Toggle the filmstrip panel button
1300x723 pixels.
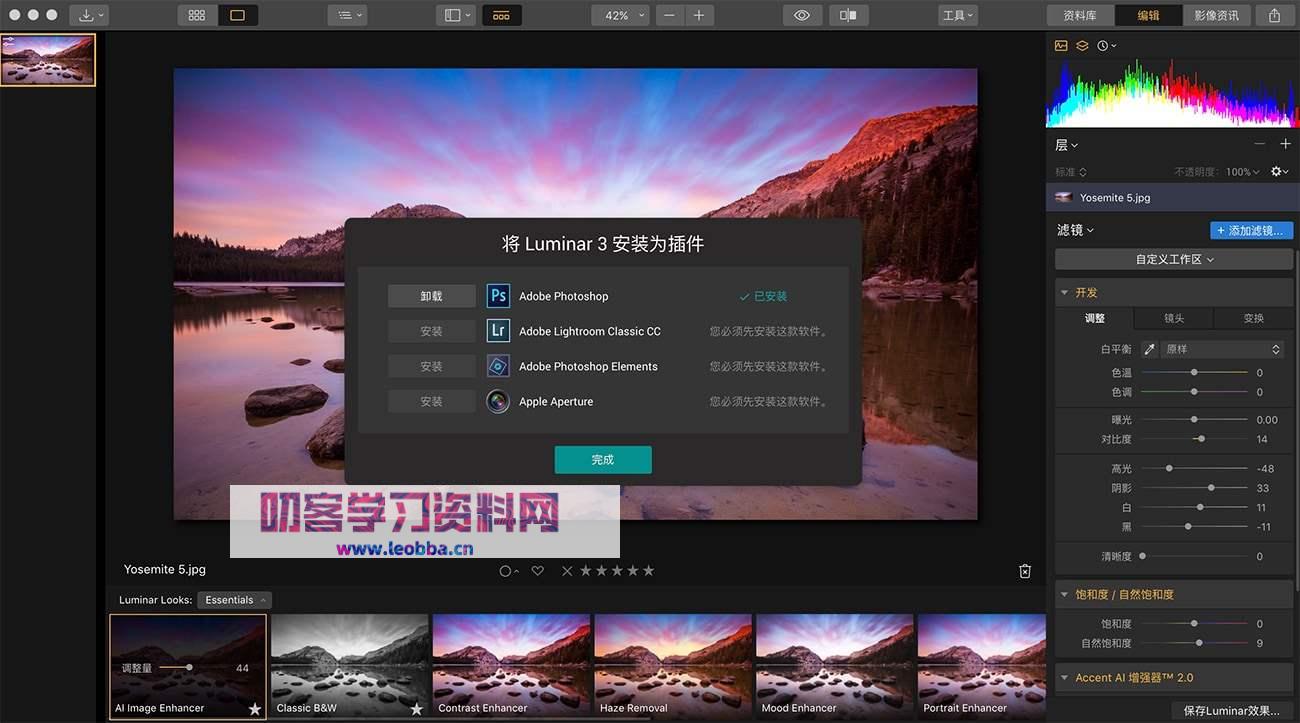click(x=501, y=15)
